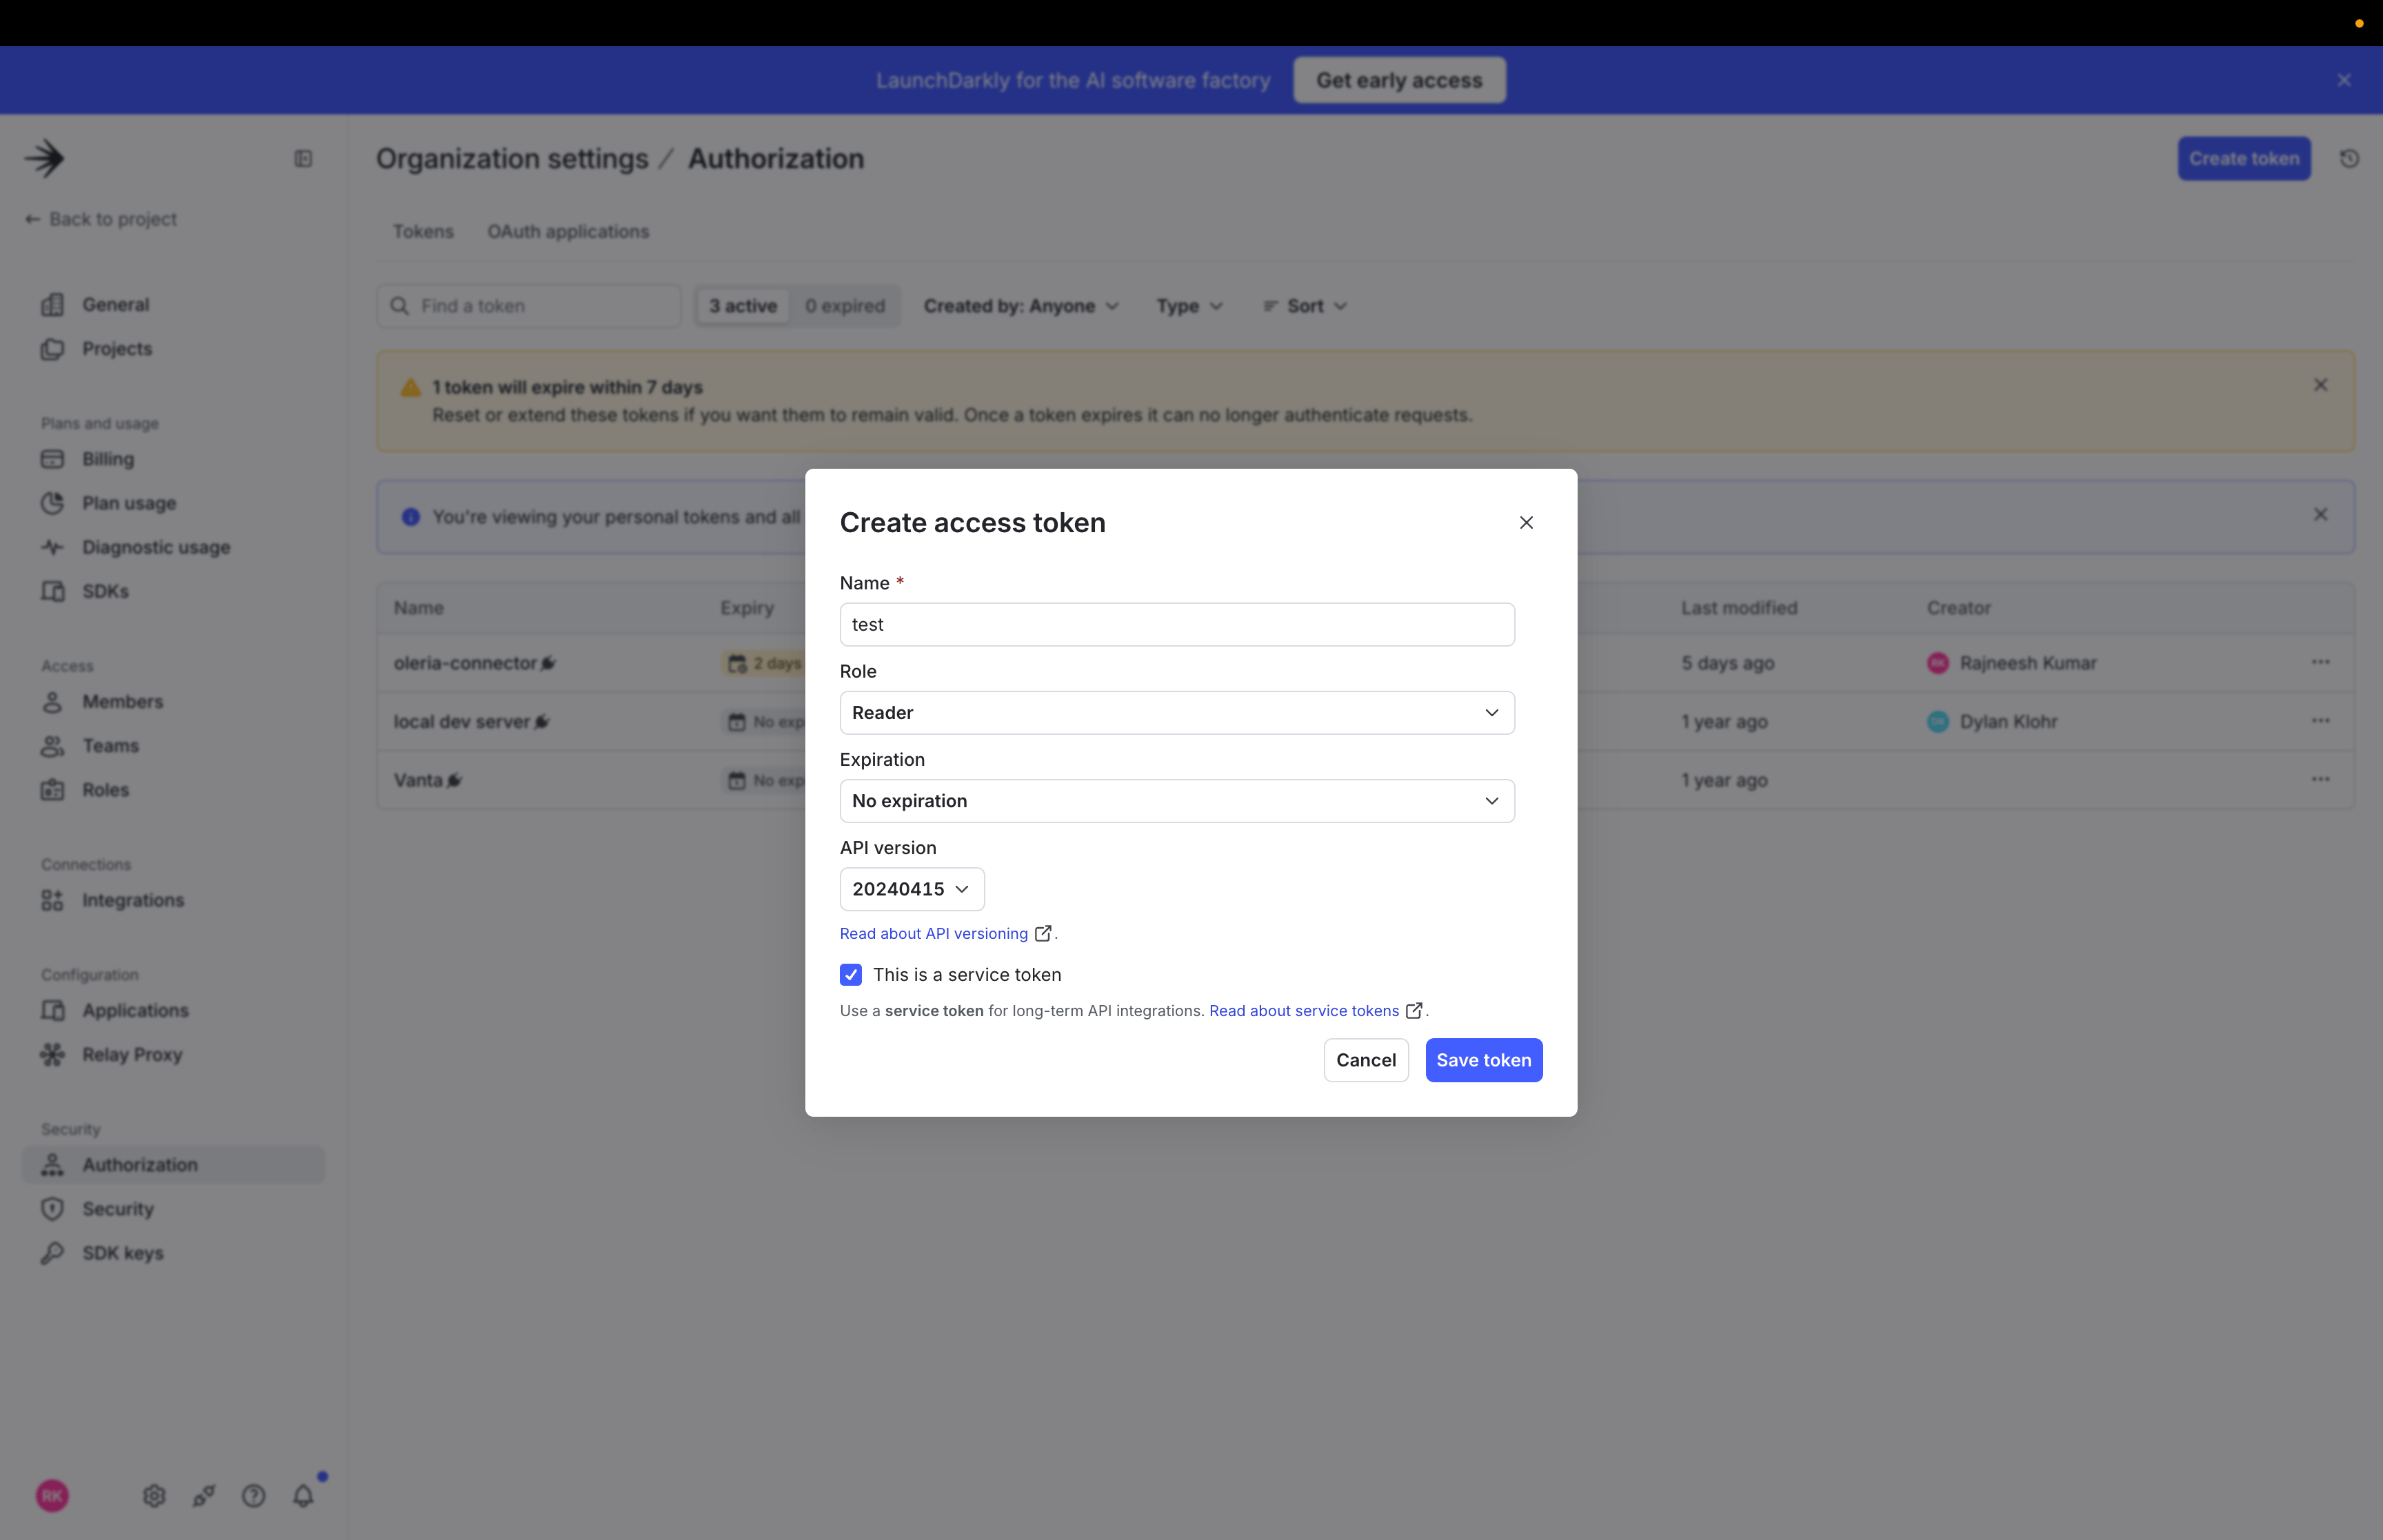Switch to the OAuth applications tab
This screenshot has width=2383, height=1540.
(x=568, y=232)
